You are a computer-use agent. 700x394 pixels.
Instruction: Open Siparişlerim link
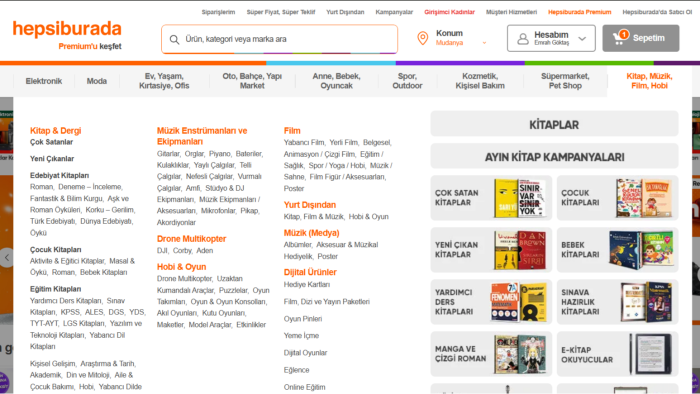tap(218, 12)
